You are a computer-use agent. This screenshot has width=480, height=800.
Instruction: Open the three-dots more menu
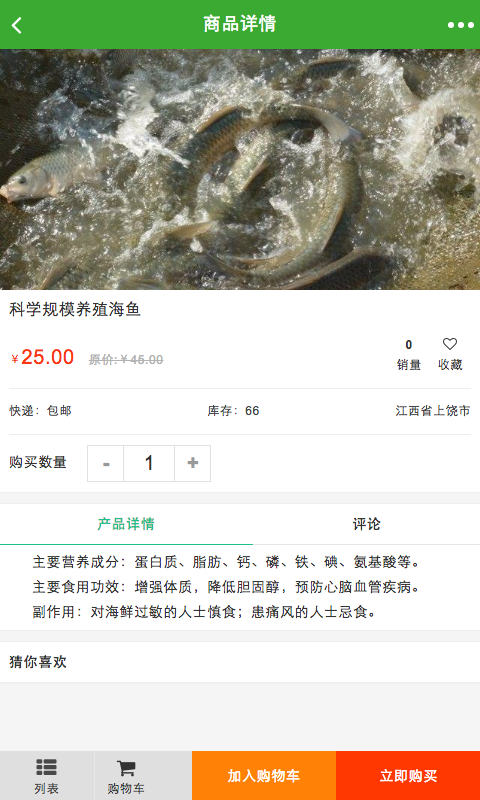(461, 25)
